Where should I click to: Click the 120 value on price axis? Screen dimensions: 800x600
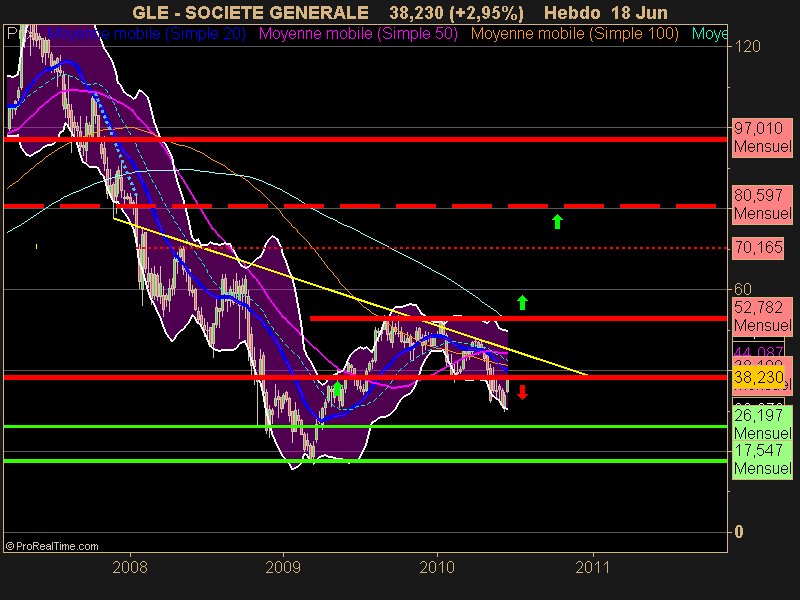[747, 47]
